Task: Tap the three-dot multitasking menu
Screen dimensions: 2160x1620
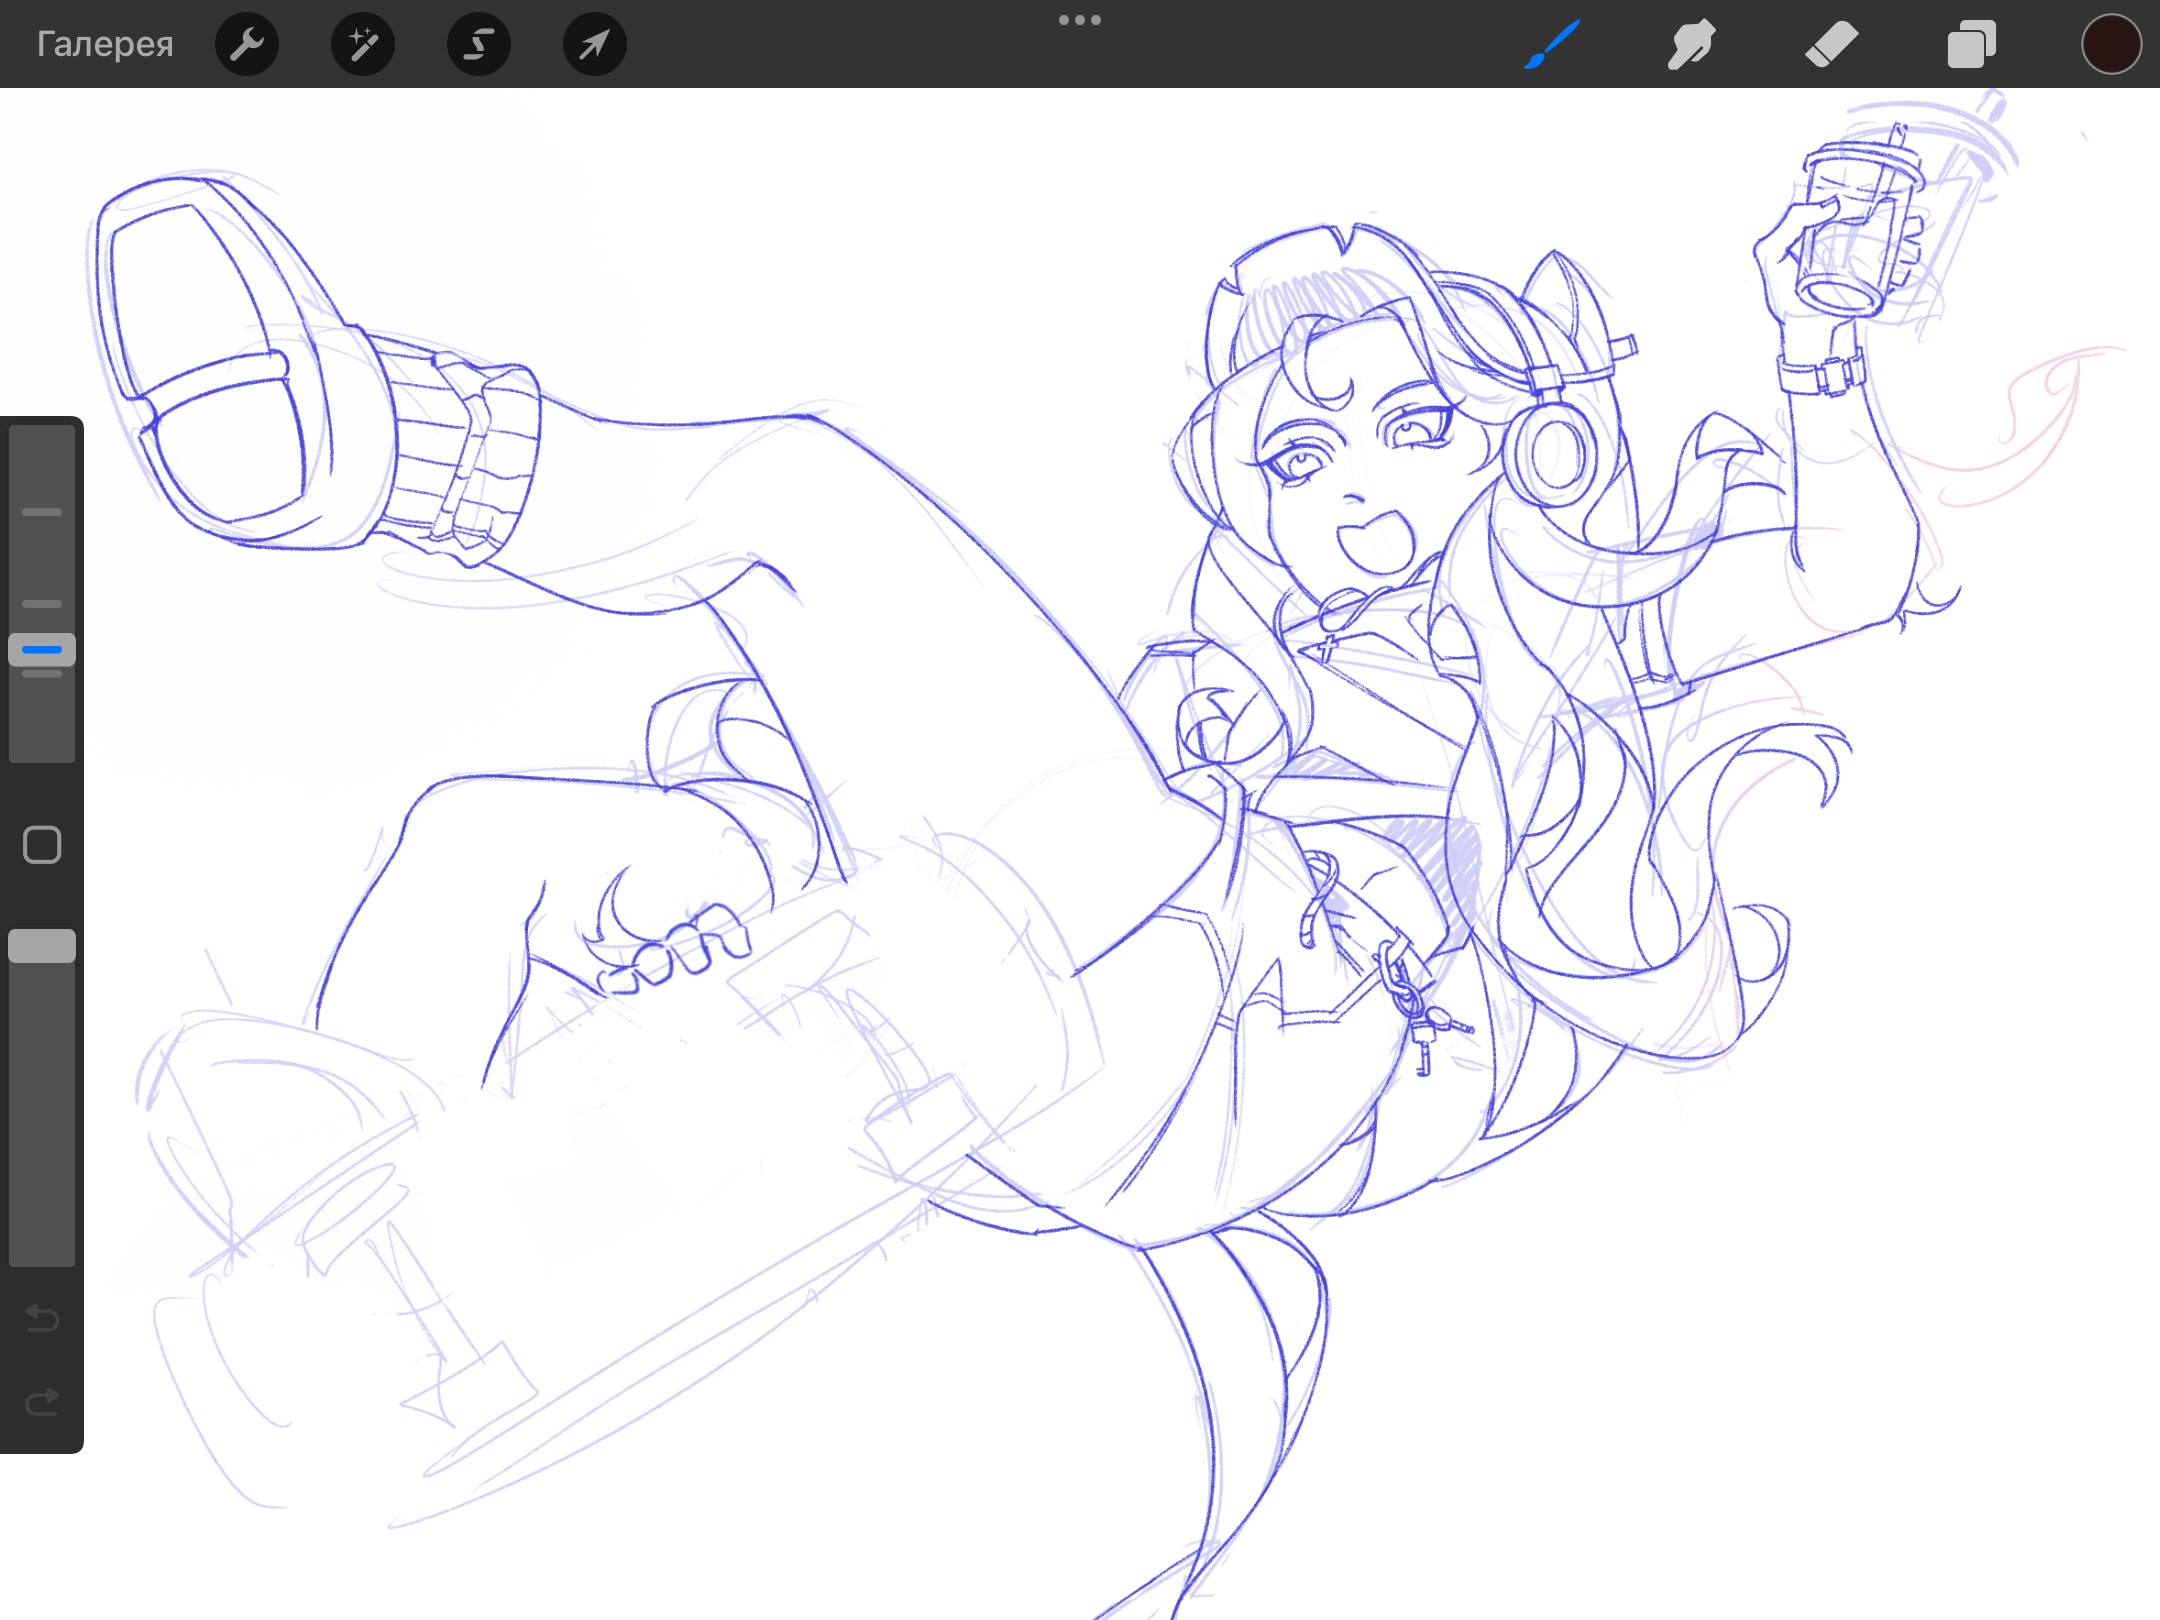Action: click(1080, 20)
